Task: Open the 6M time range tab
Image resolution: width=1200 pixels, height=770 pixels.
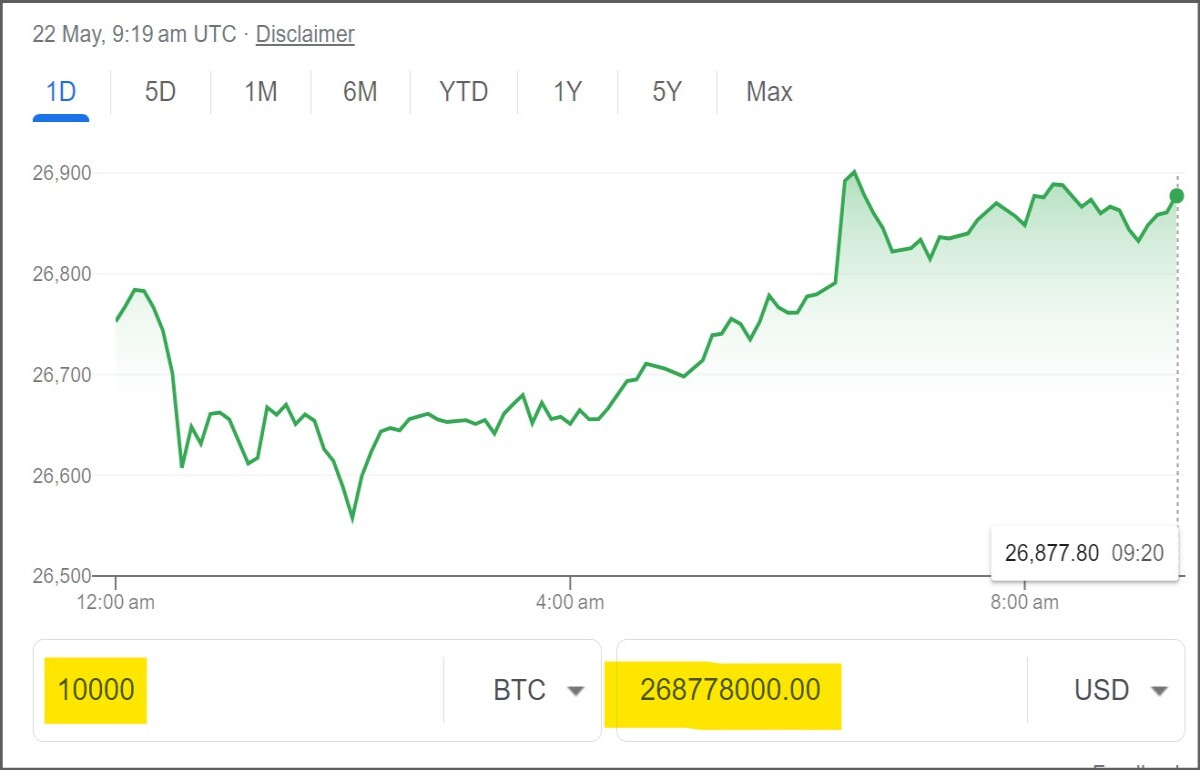Action: coord(360,92)
